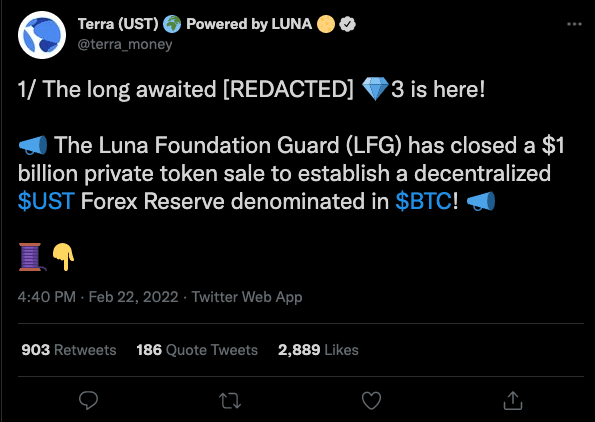View the 2,889 Likes list

(x=318, y=350)
